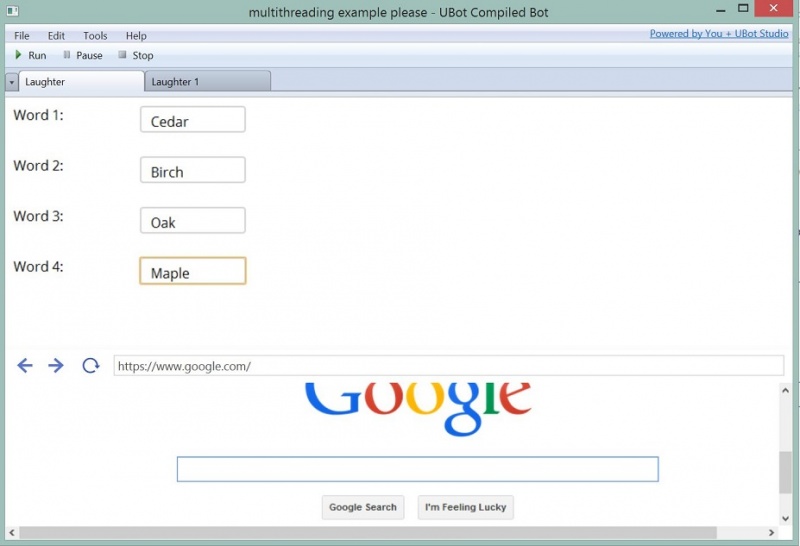Pause the bot from the toolbar
The height and width of the screenshot is (546, 800).
83,55
